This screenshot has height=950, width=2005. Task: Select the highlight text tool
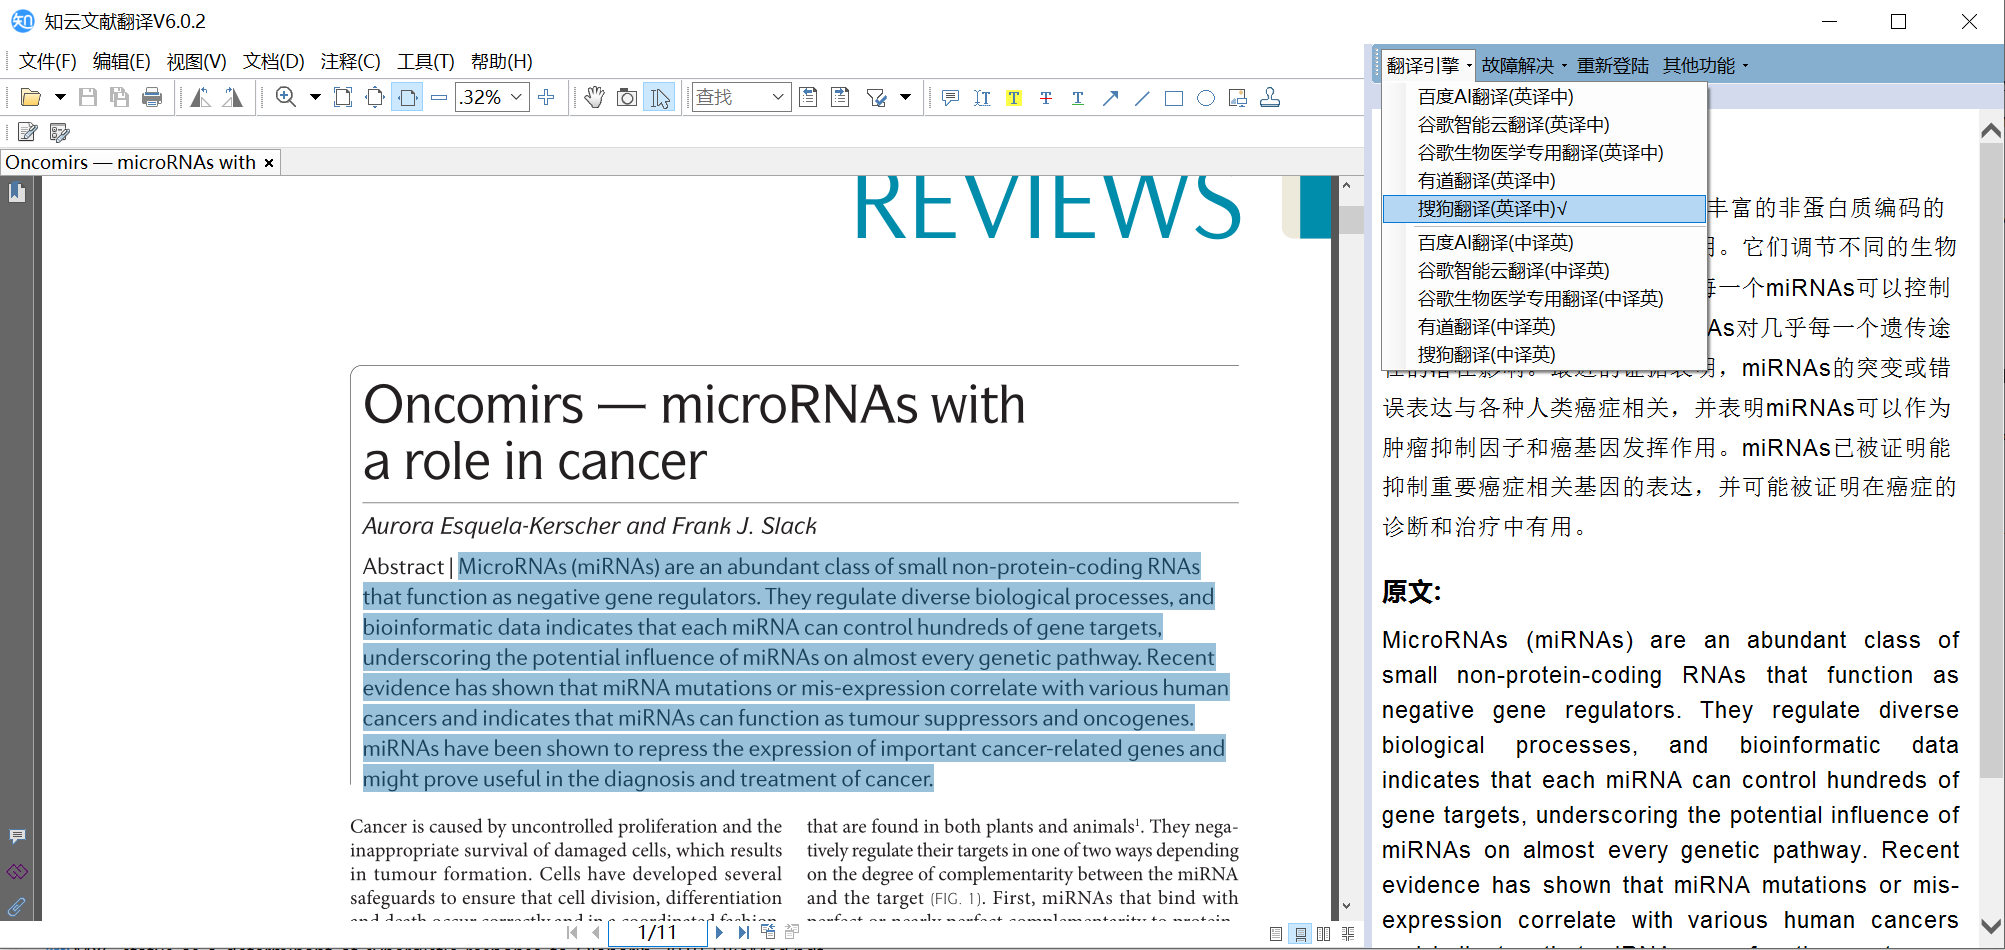1014,97
